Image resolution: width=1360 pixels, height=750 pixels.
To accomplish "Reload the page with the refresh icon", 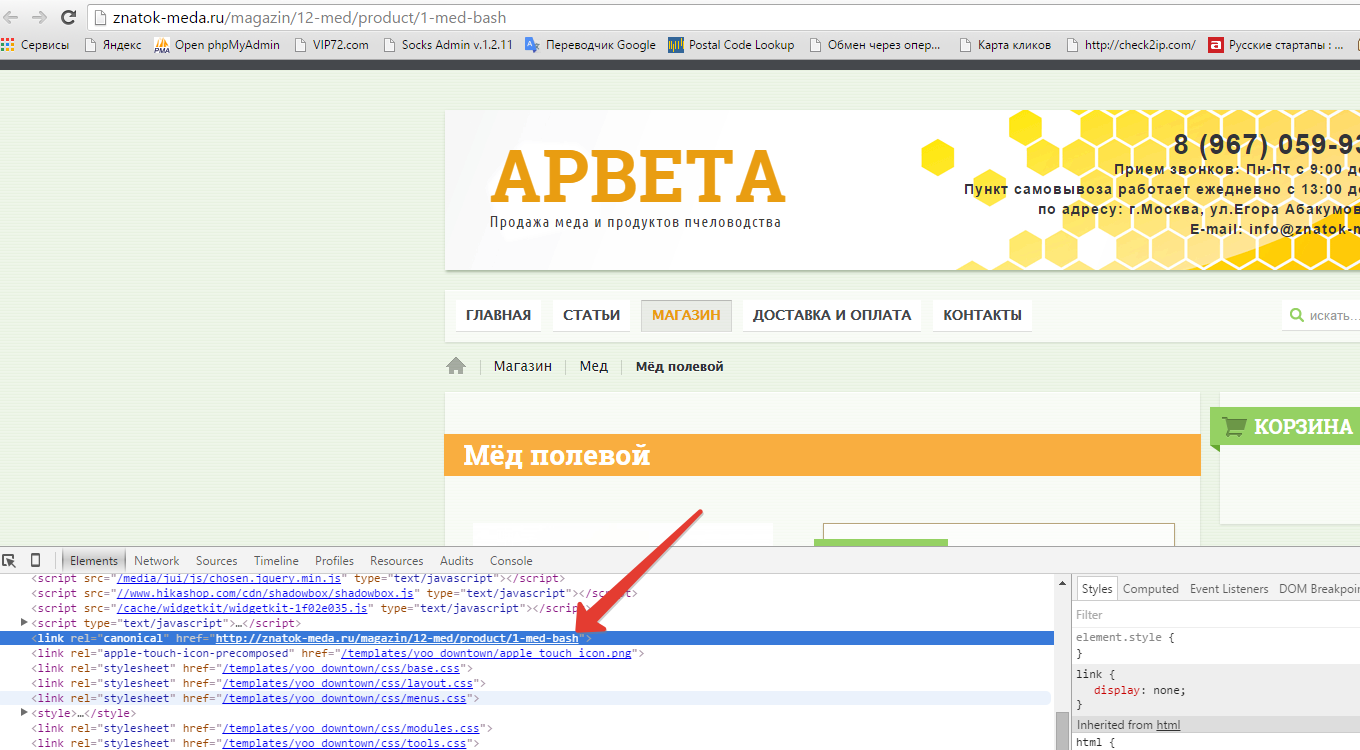I will point(68,17).
